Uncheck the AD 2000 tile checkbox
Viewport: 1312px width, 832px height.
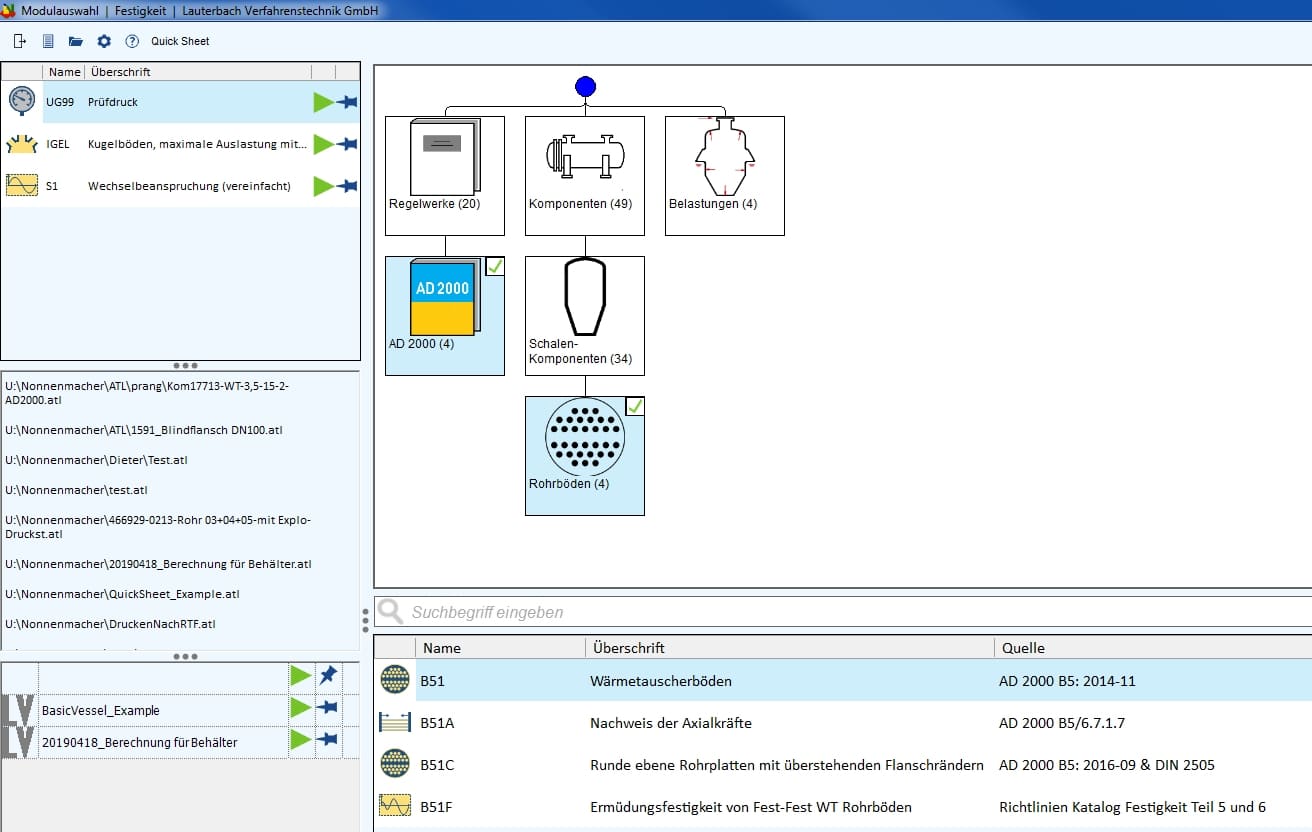[495, 266]
